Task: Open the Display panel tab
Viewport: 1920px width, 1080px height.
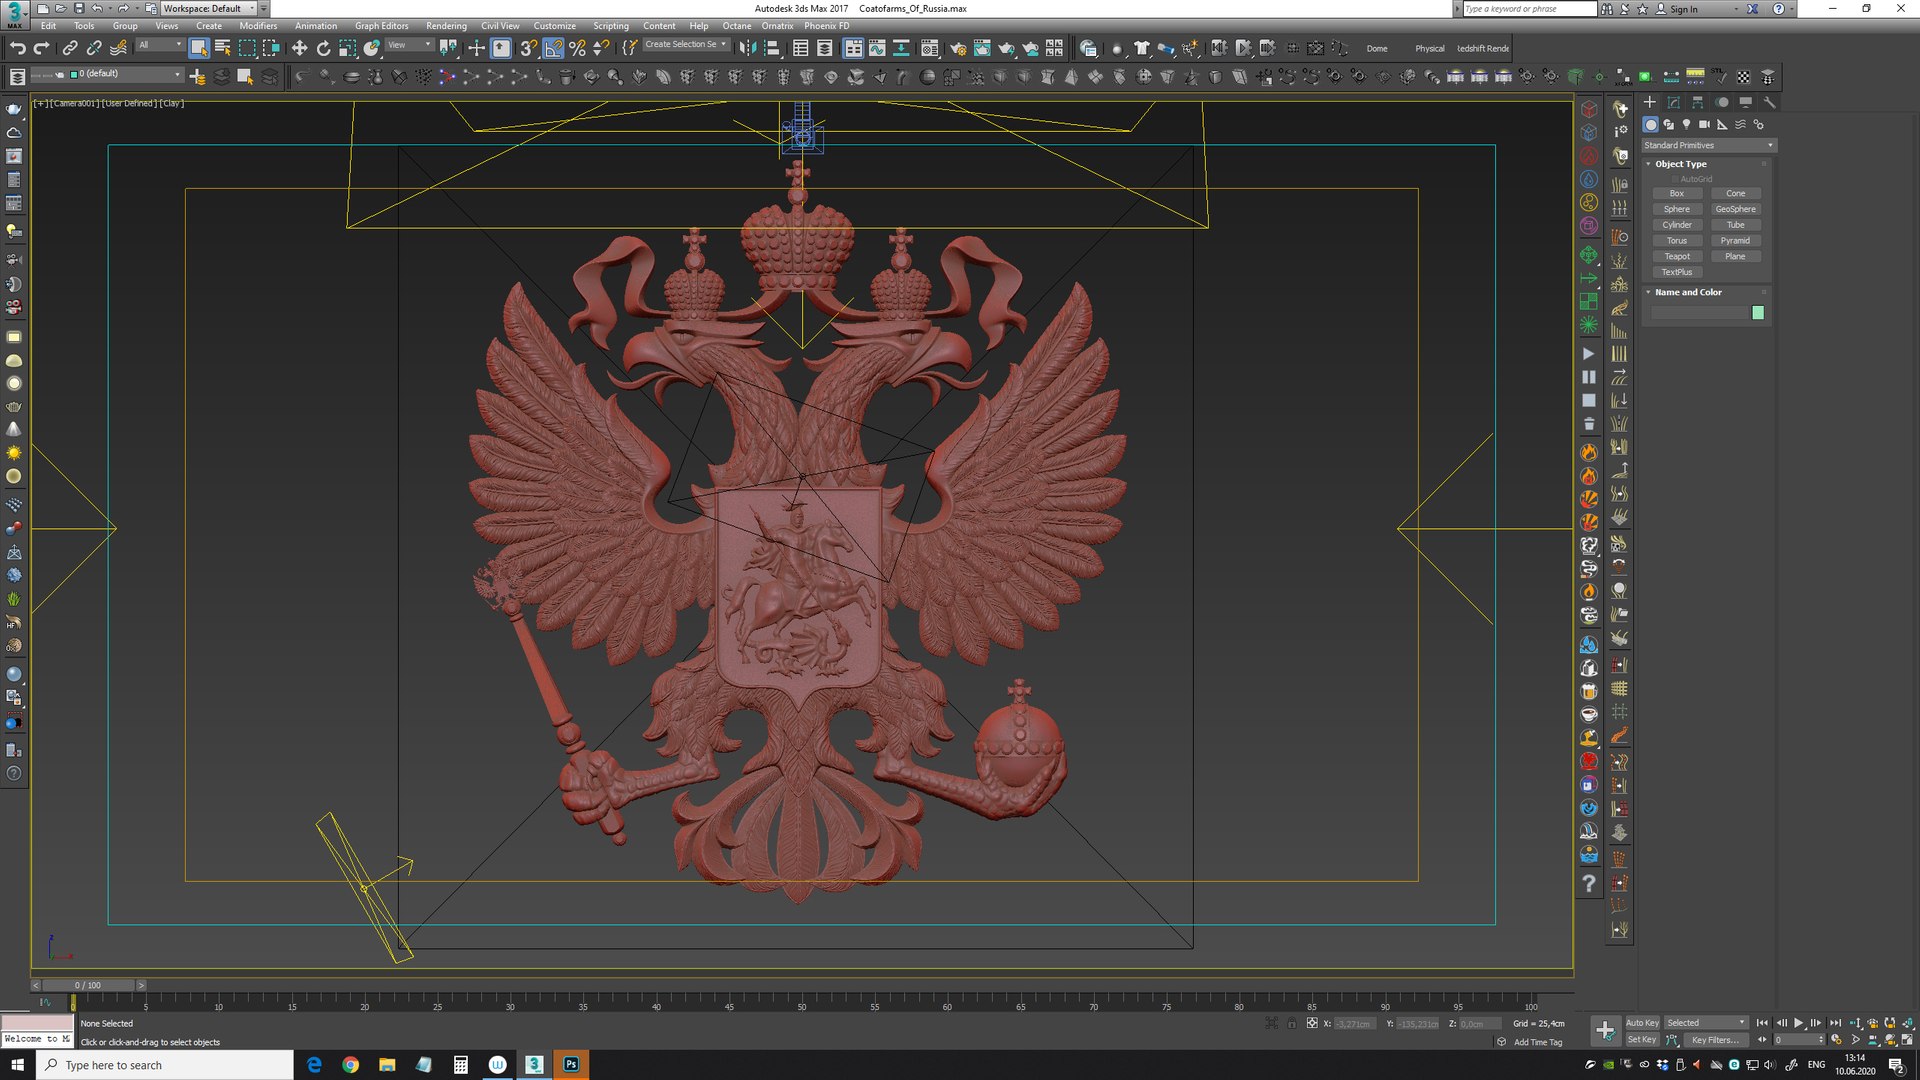Action: [x=1745, y=102]
